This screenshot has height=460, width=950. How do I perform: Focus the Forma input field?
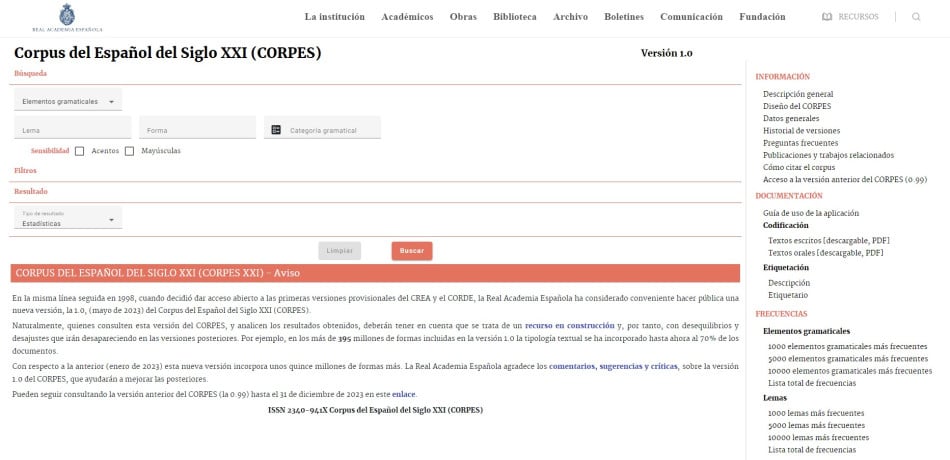(198, 128)
